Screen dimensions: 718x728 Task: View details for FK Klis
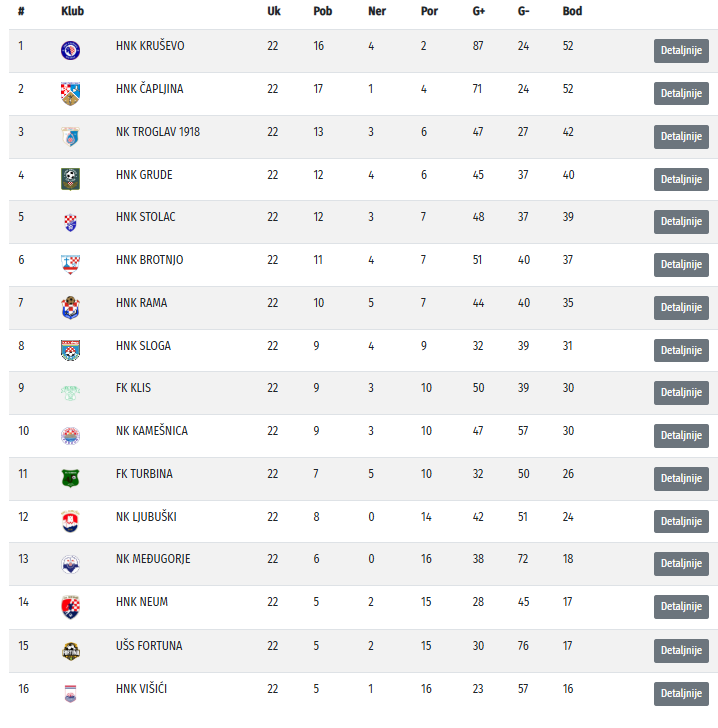coord(681,393)
